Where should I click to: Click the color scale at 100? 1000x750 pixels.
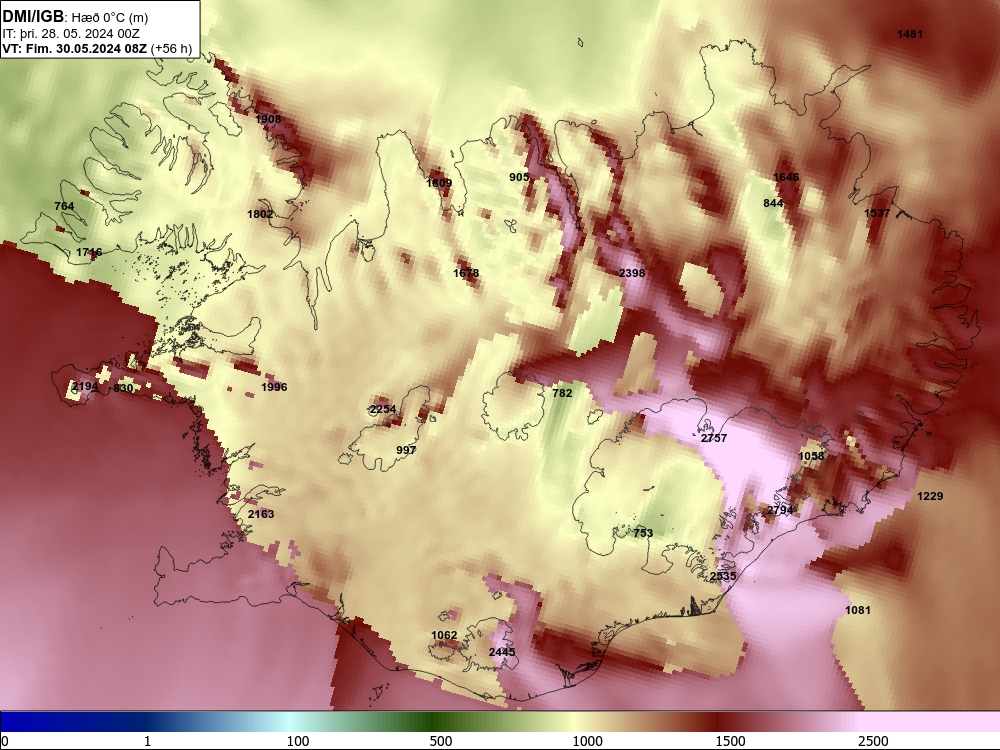pyautogui.click(x=297, y=741)
